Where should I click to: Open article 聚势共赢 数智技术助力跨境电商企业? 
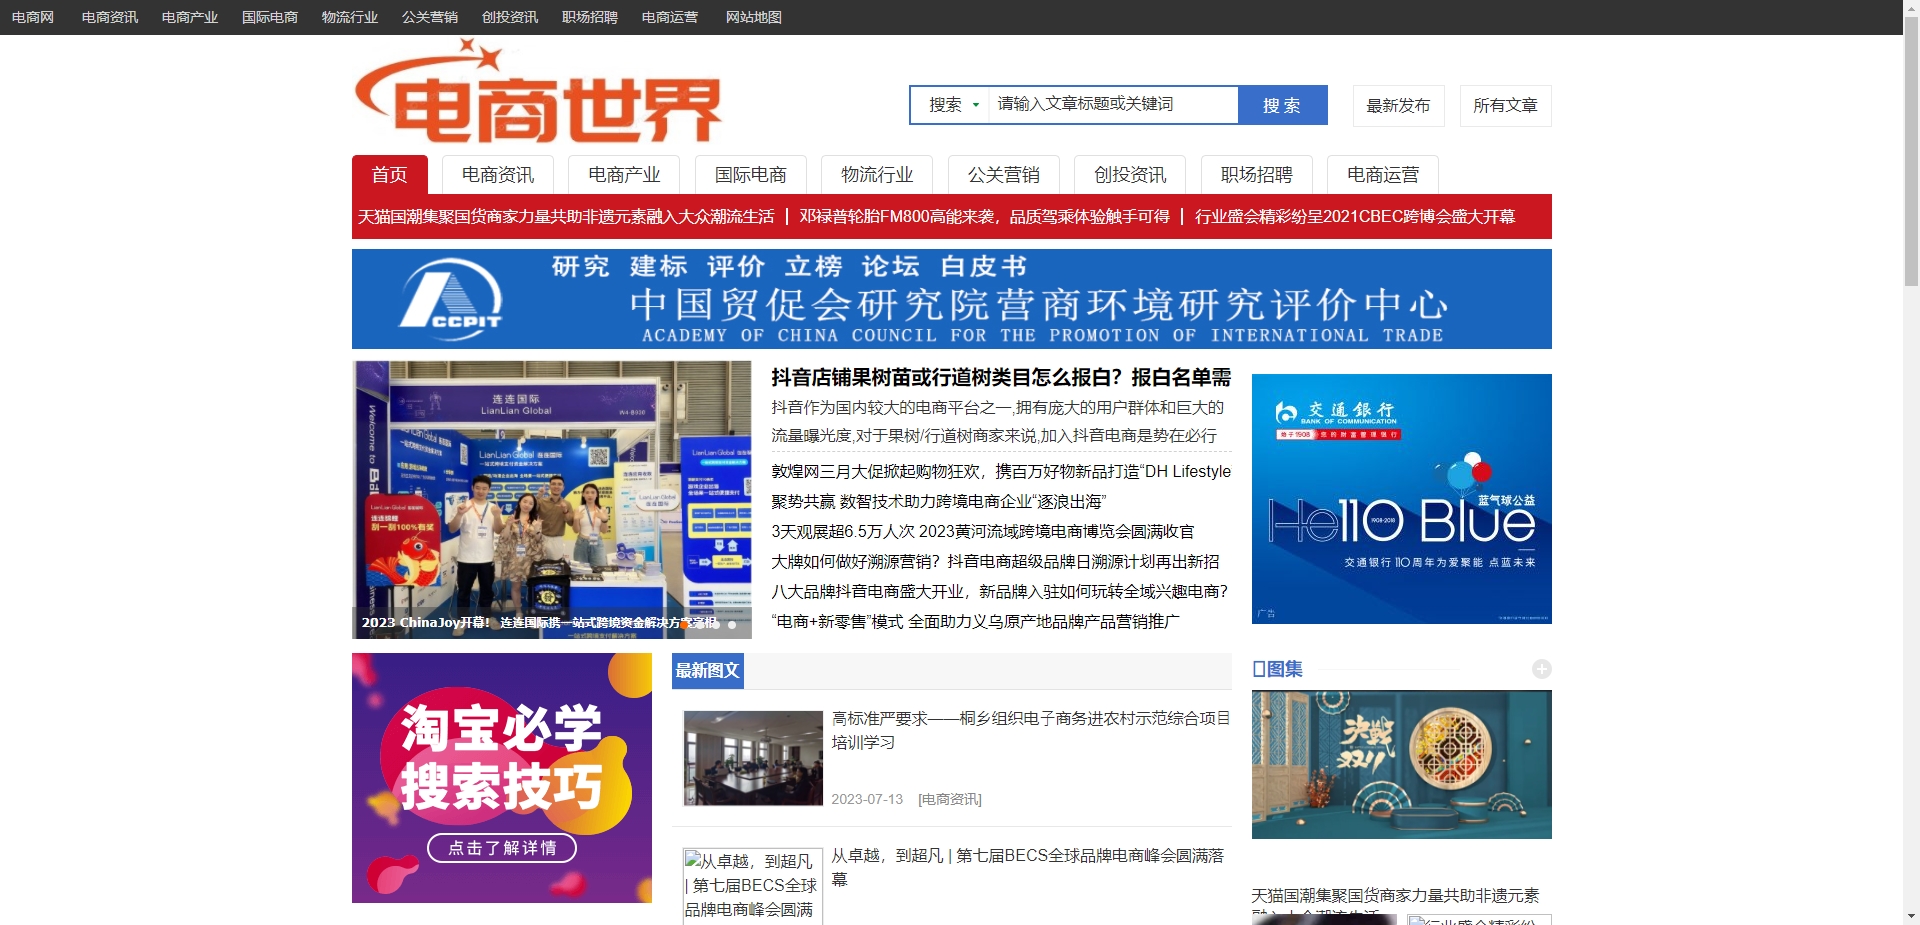[938, 501]
